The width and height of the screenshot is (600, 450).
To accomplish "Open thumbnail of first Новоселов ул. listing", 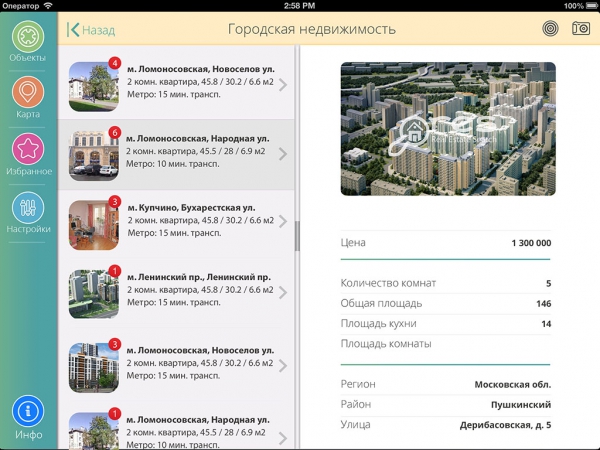I will pos(94,87).
